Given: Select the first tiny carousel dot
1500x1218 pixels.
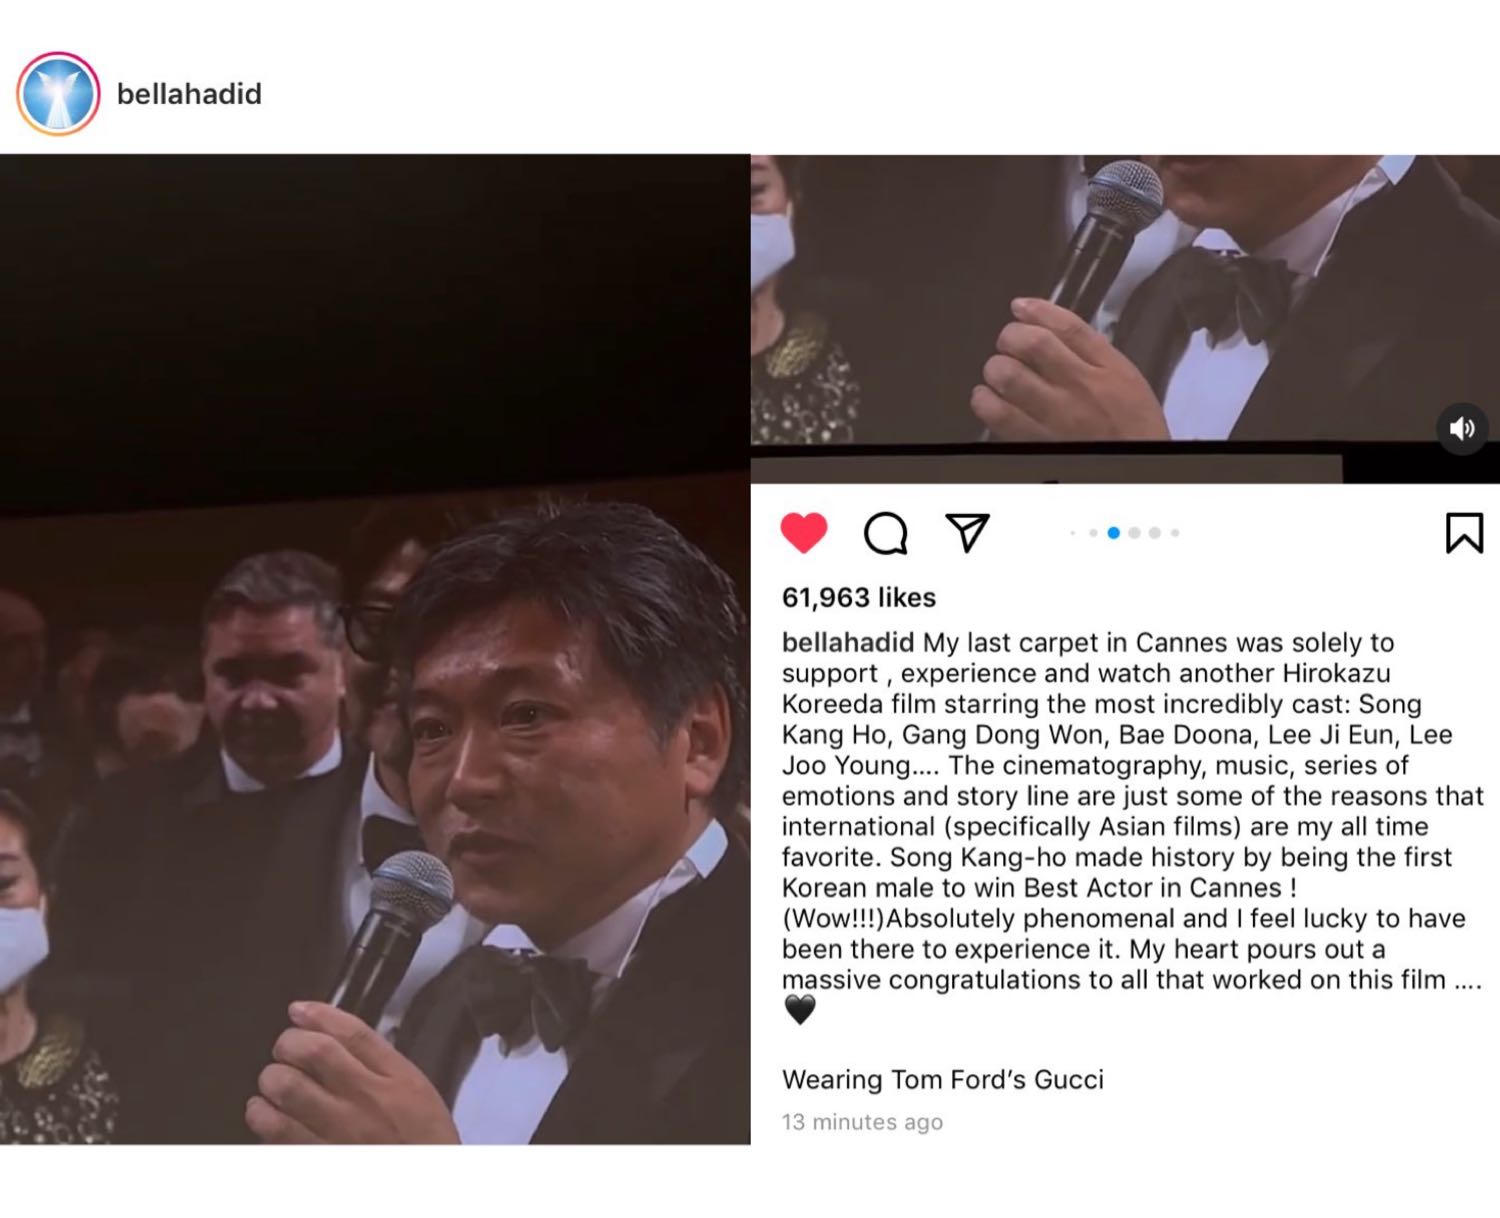Looking at the screenshot, I should coord(1073,533).
